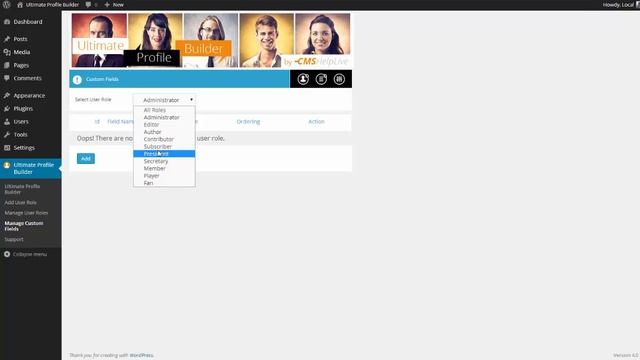Viewport: 640px width, 360px height.
Task: Go to Dashboard in sidebar
Action: (x=28, y=22)
